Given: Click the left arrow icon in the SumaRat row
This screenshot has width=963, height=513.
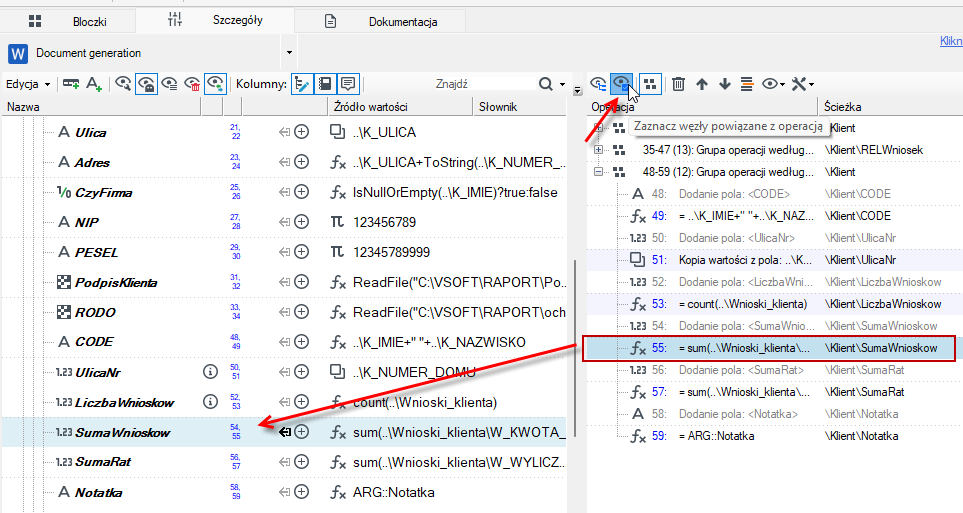Looking at the screenshot, I should click(284, 461).
